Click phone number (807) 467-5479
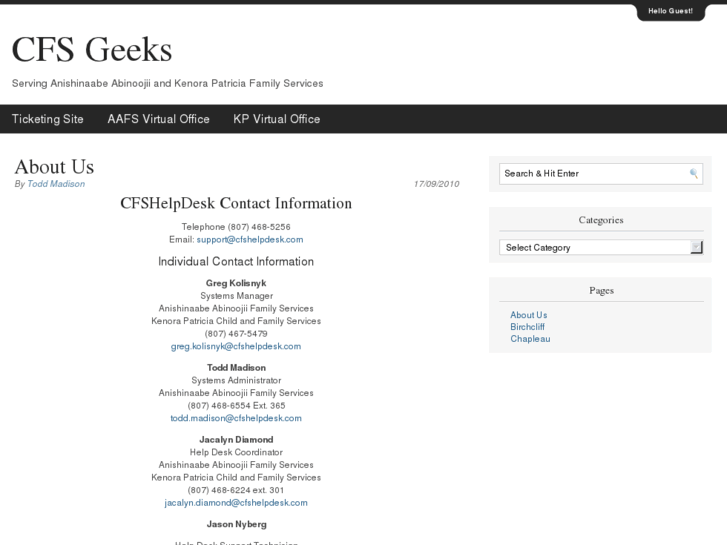Image resolution: width=727 pixels, height=545 pixels. (236, 334)
